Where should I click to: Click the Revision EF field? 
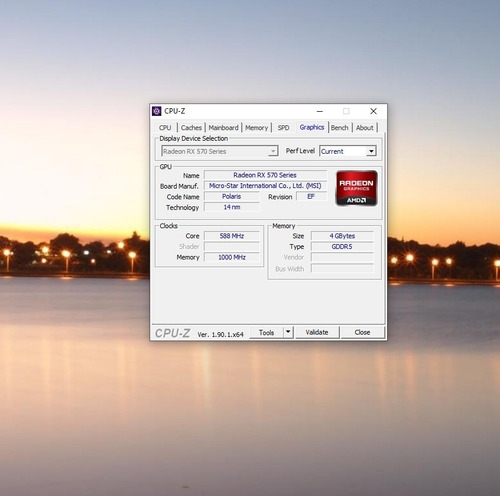(x=311, y=197)
